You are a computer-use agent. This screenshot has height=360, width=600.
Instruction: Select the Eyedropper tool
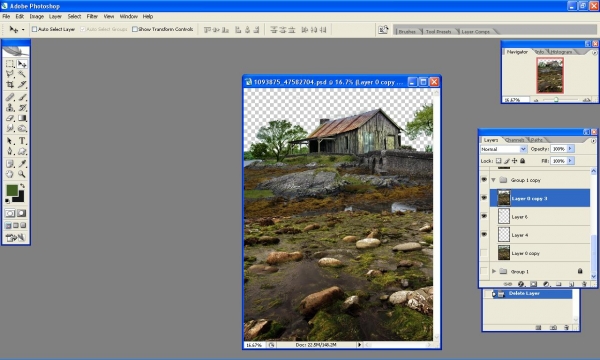[x=22, y=164]
